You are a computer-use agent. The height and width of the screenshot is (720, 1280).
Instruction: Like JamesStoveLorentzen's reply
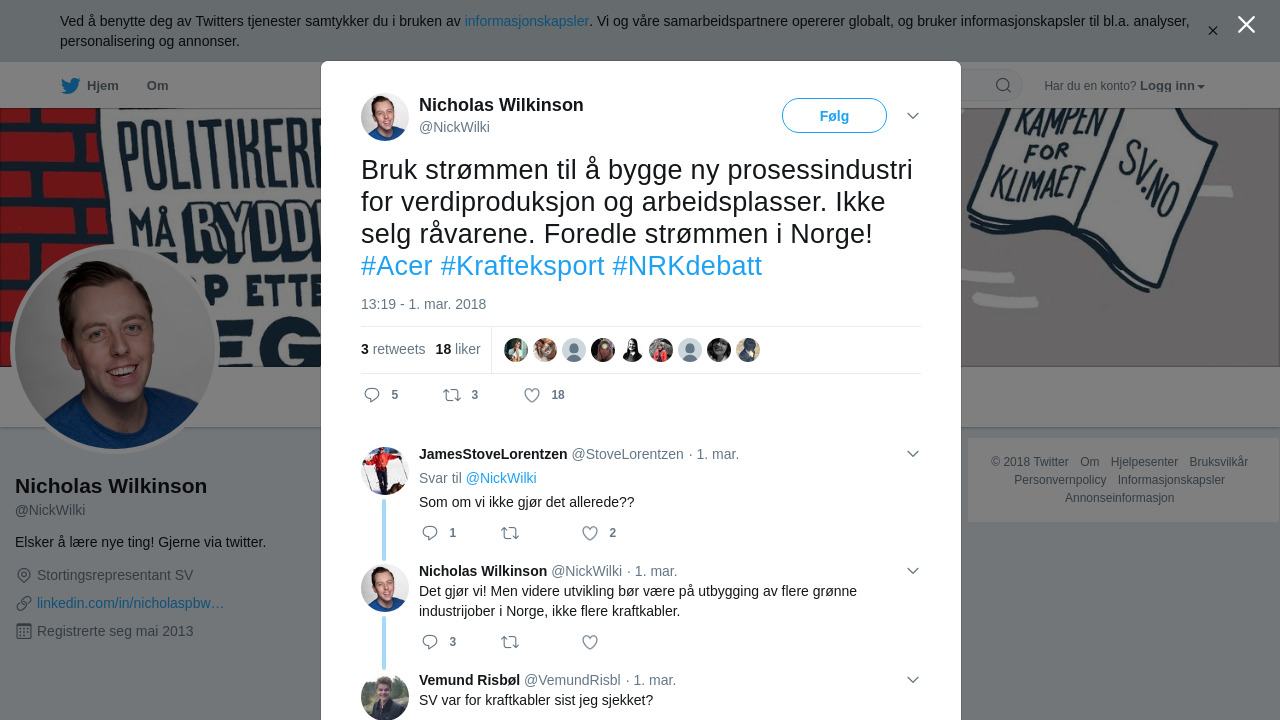click(590, 533)
